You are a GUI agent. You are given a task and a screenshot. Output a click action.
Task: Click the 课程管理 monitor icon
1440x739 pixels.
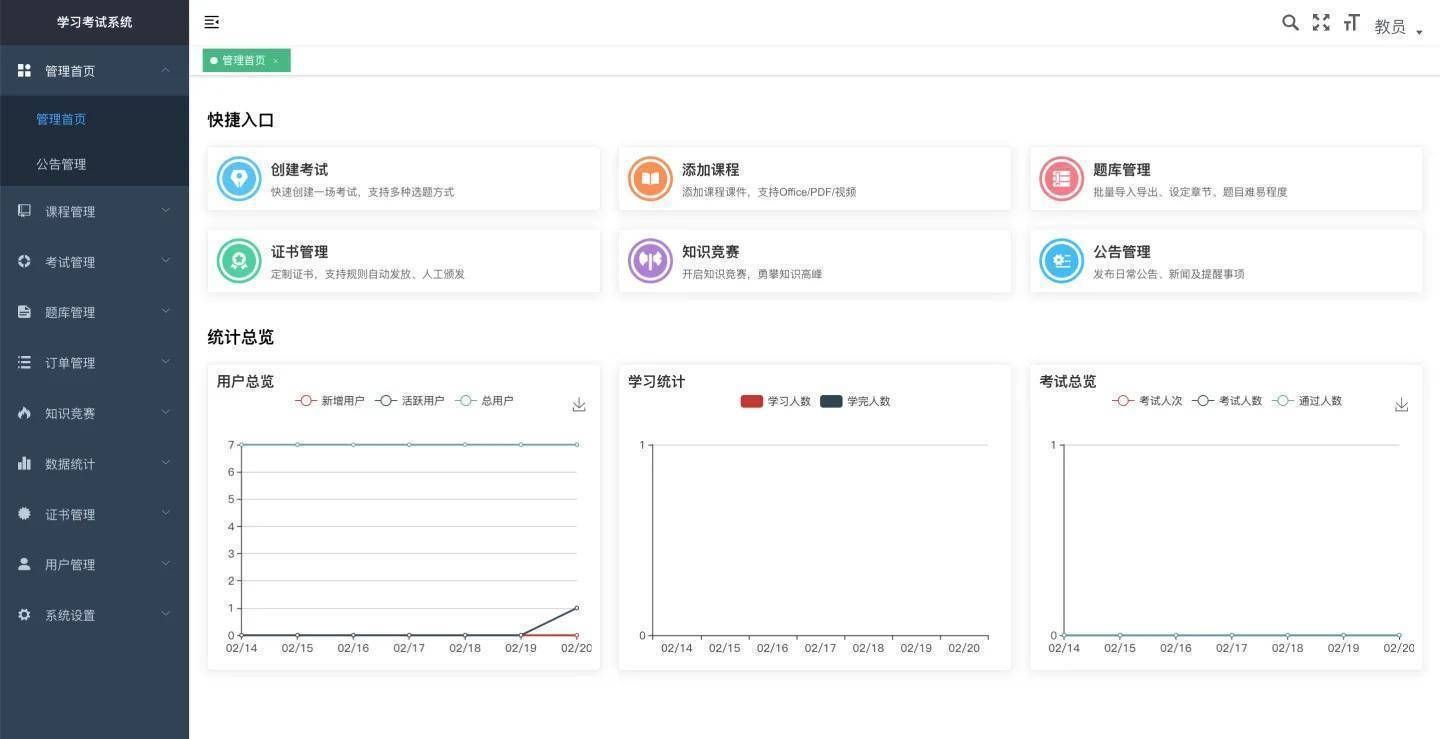click(24, 211)
